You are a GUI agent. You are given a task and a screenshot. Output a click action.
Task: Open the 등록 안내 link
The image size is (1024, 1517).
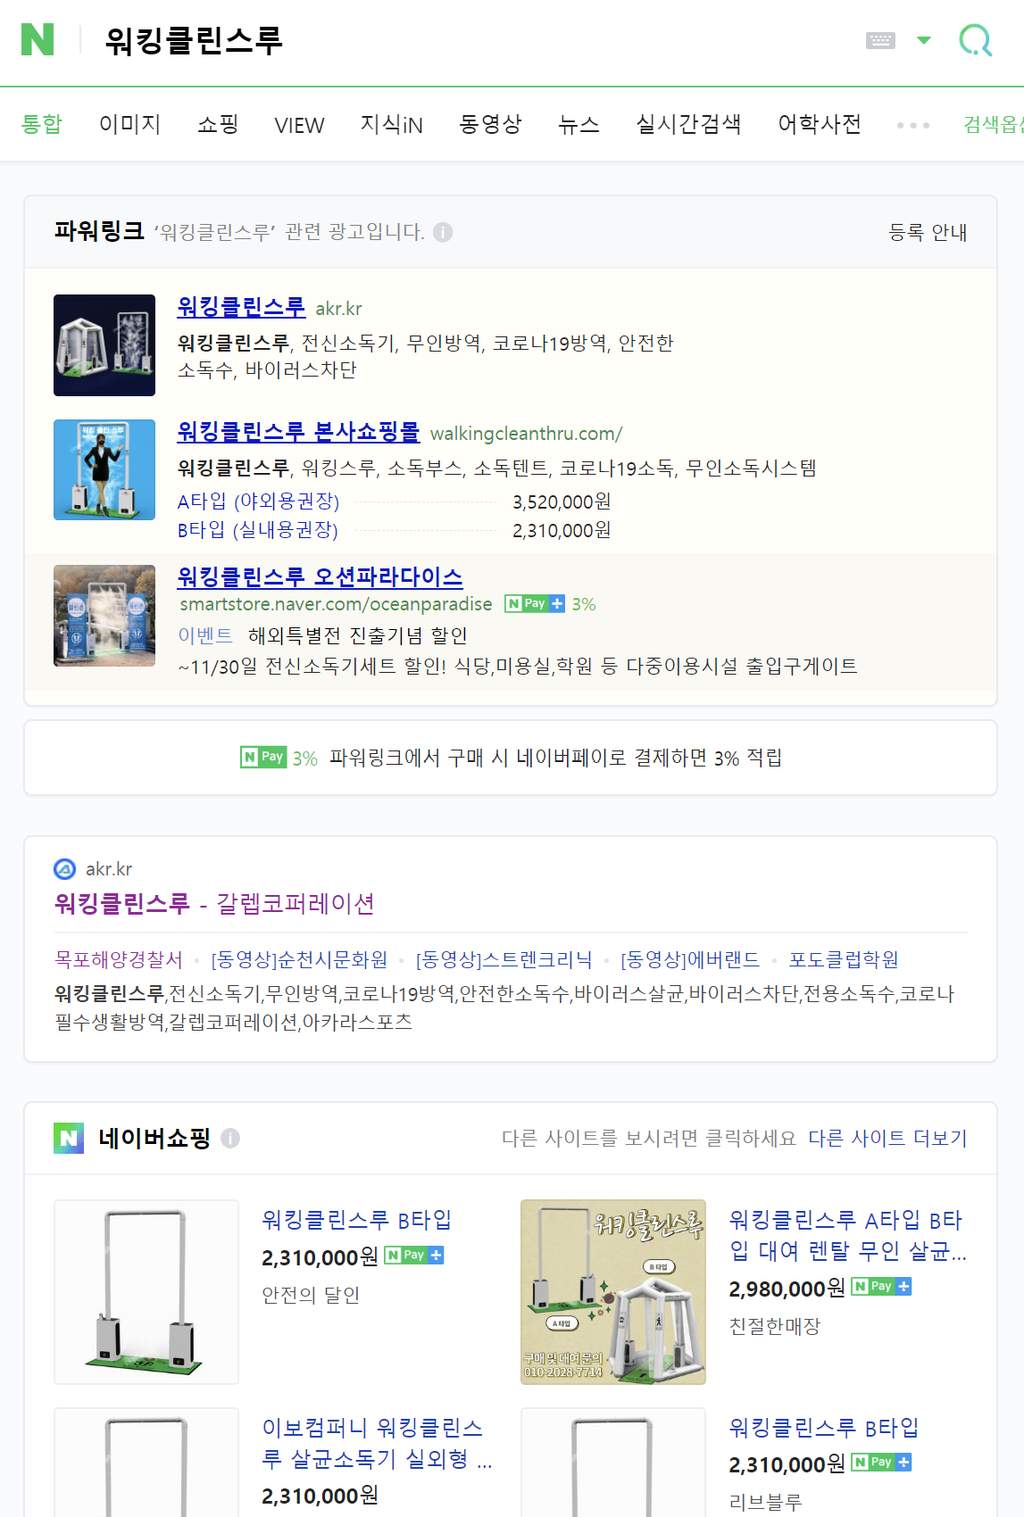(x=928, y=232)
